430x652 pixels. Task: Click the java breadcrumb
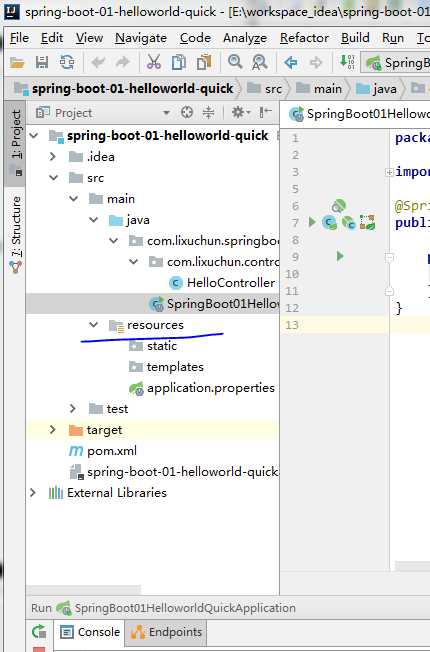(376, 89)
